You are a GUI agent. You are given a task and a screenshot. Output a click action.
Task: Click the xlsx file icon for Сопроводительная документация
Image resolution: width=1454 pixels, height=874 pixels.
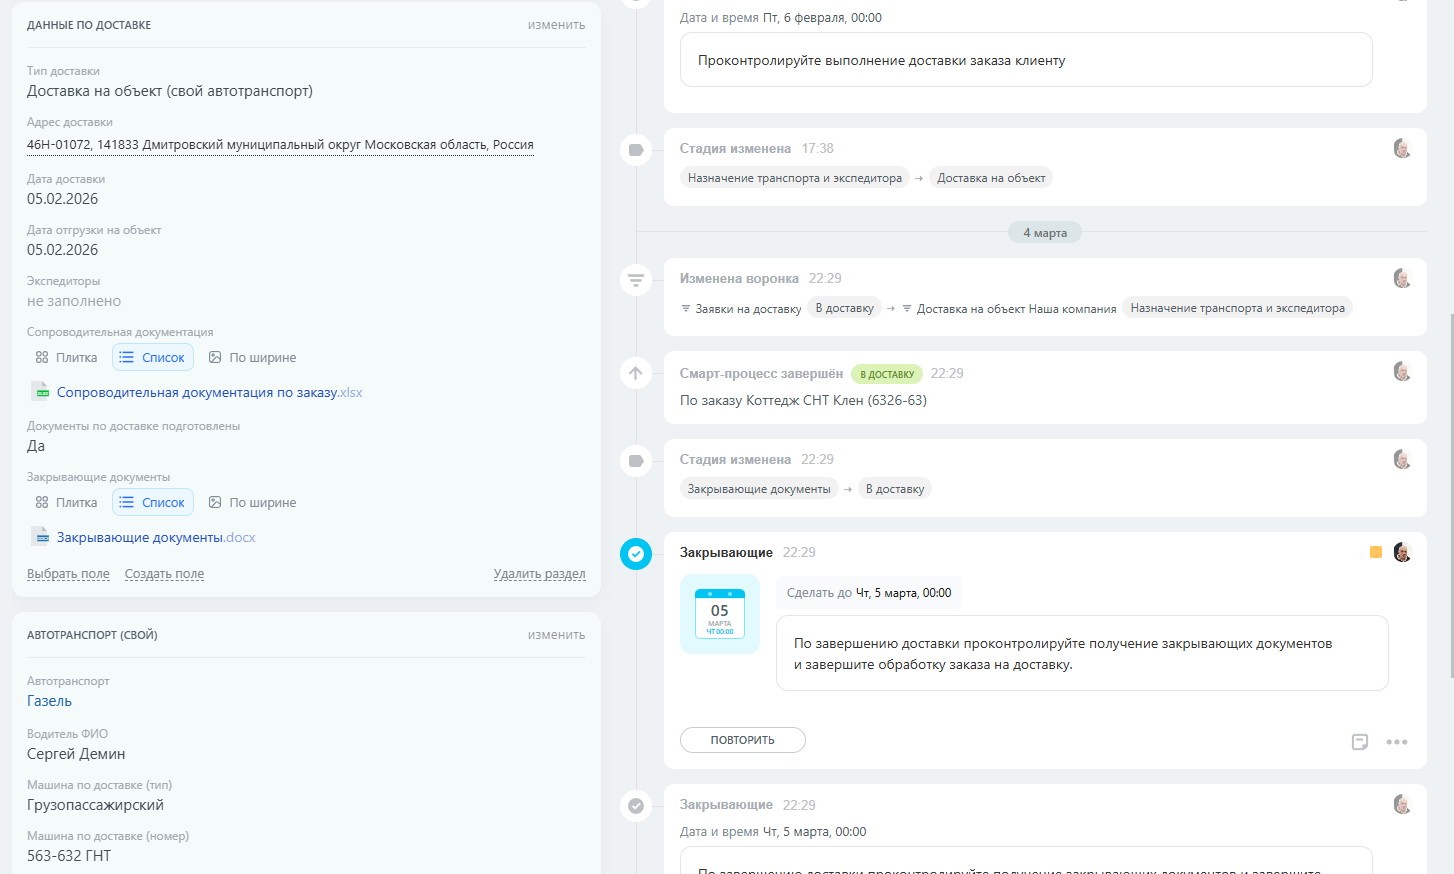(x=40, y=392)
